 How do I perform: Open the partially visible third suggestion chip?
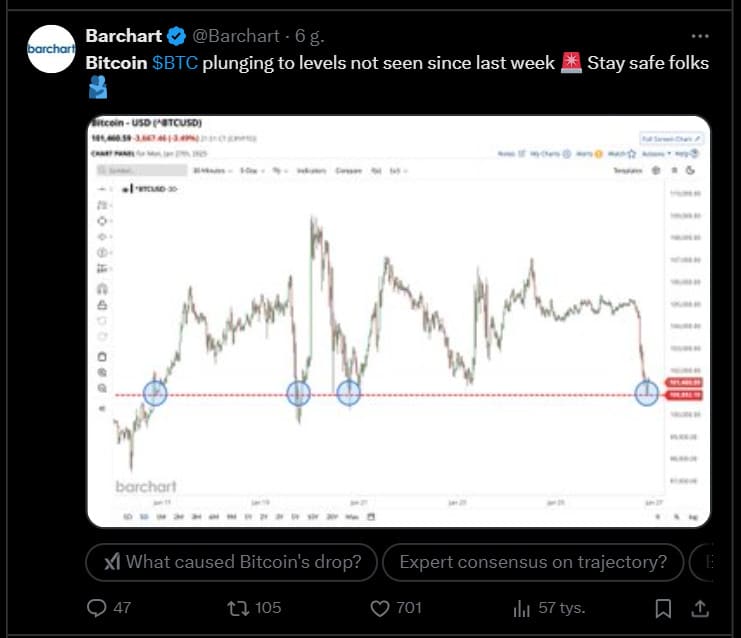(x=701, y=562)
